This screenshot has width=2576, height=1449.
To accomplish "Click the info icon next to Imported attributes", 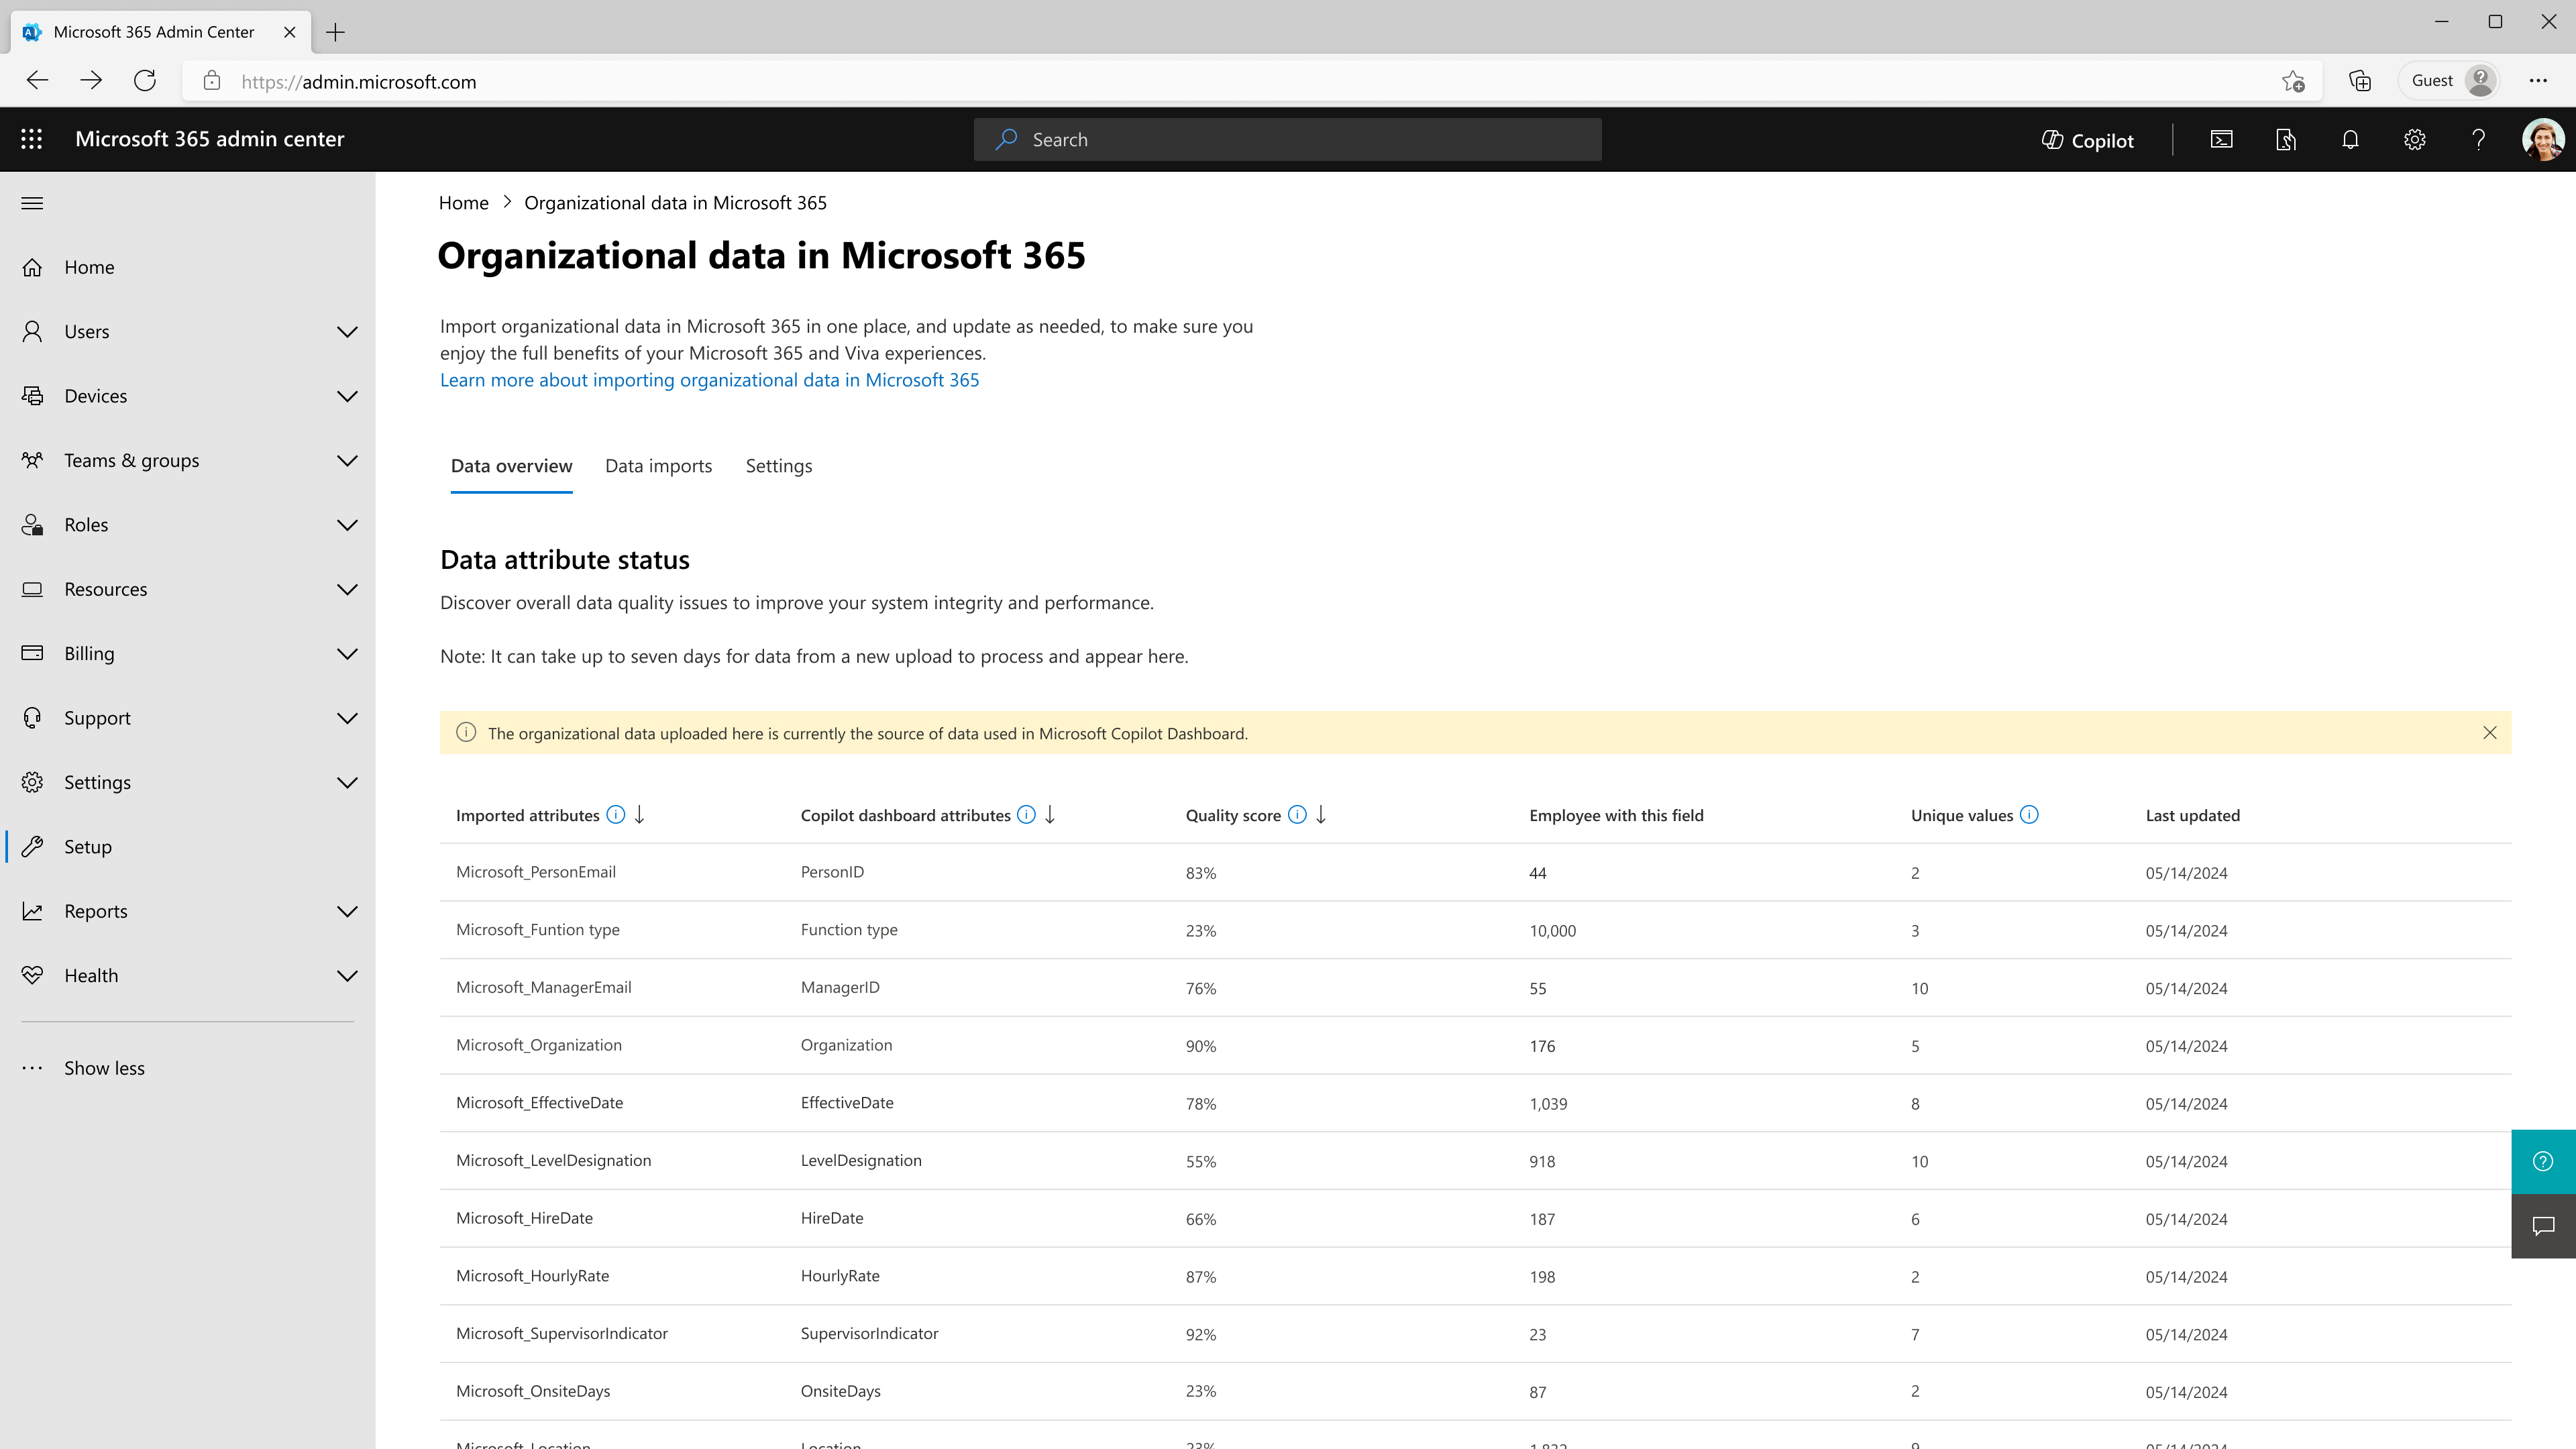I will point(616,815).
